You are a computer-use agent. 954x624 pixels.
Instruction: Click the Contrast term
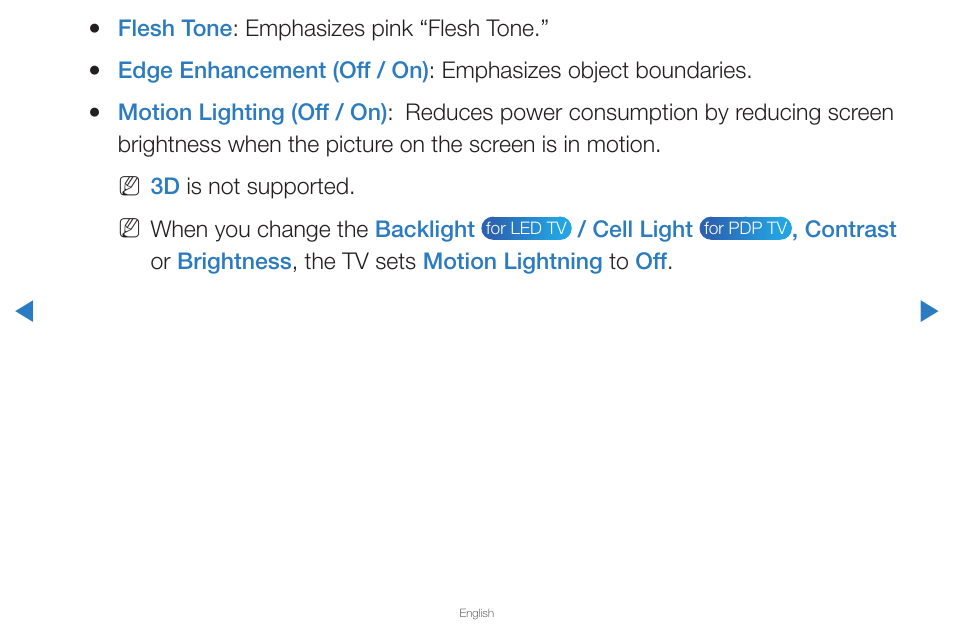(x=851, y=229)
